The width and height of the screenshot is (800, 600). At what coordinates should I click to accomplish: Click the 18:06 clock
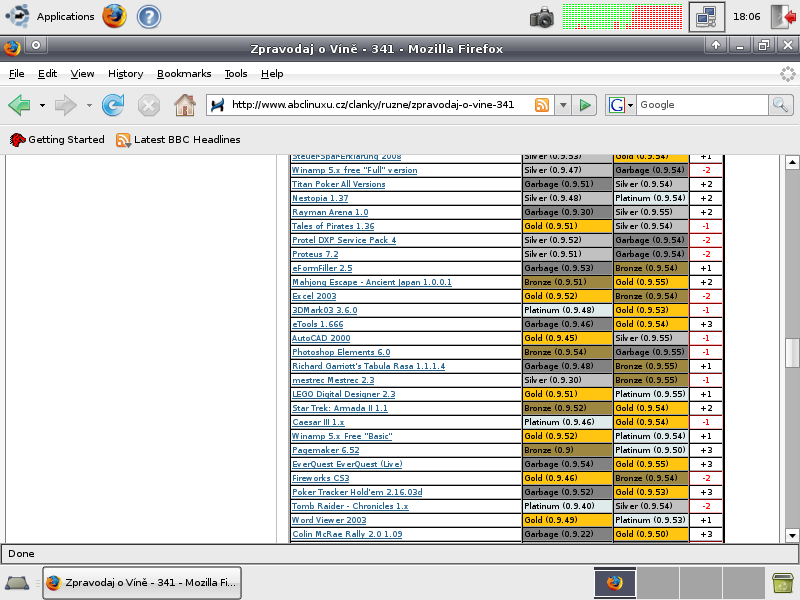(x=746, y=17)
